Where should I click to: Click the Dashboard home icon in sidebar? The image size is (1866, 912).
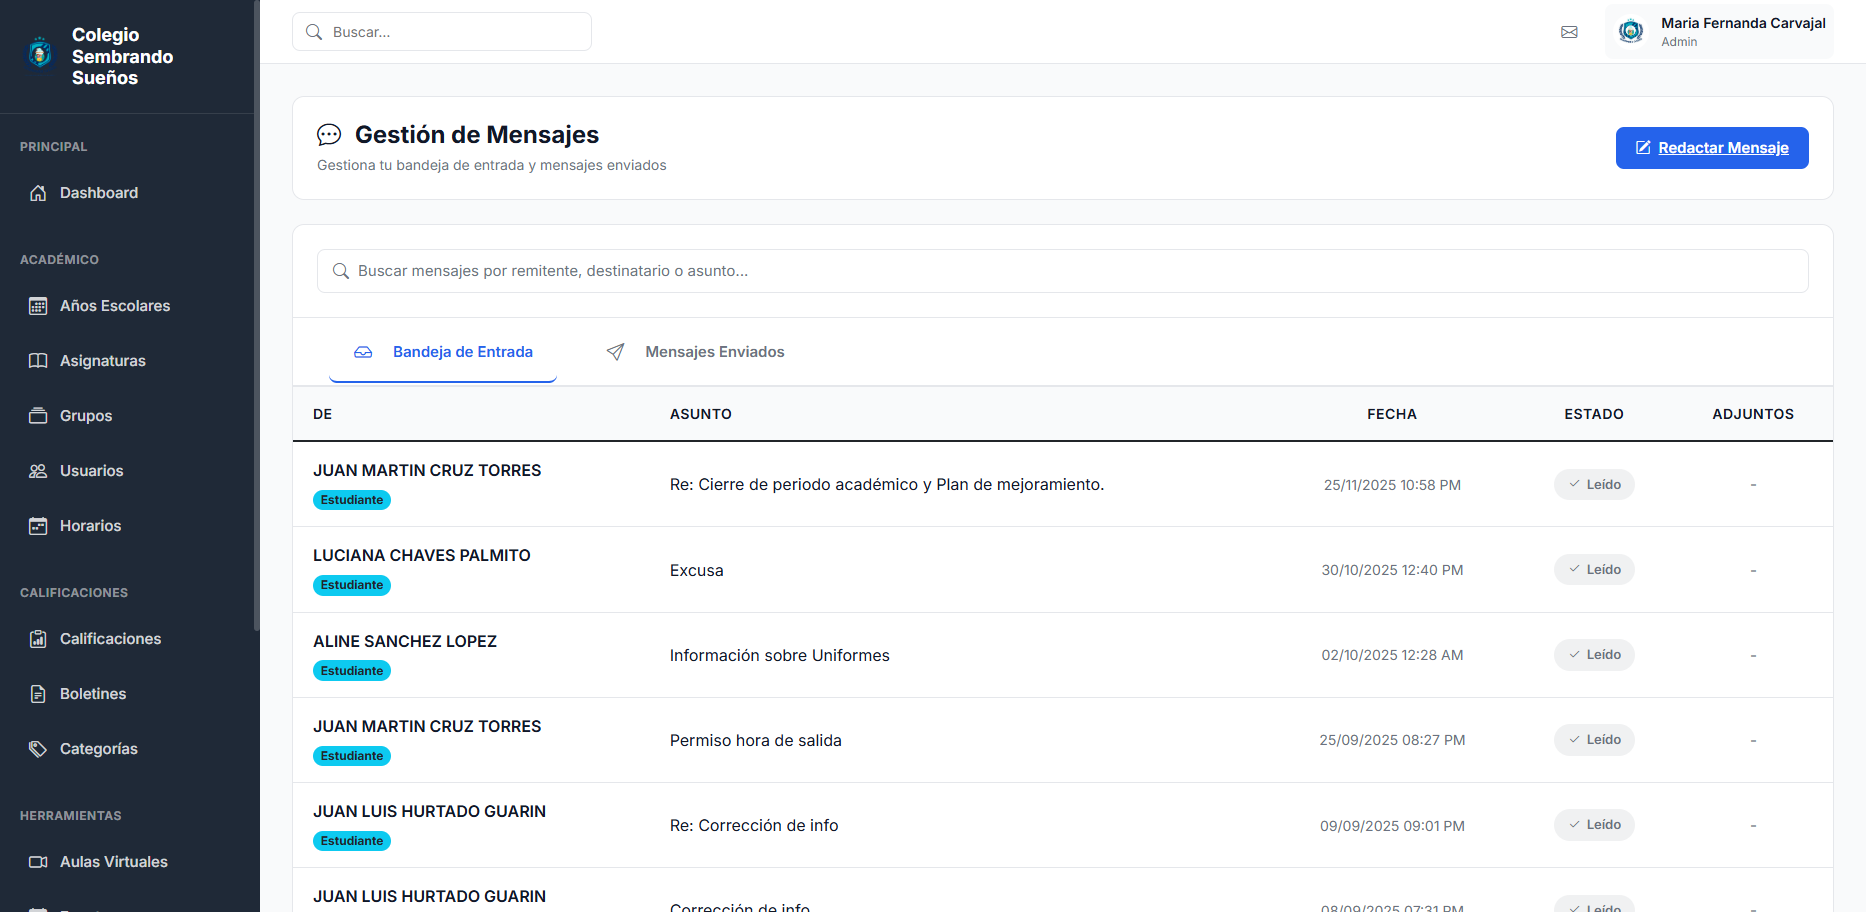[38, 193]
